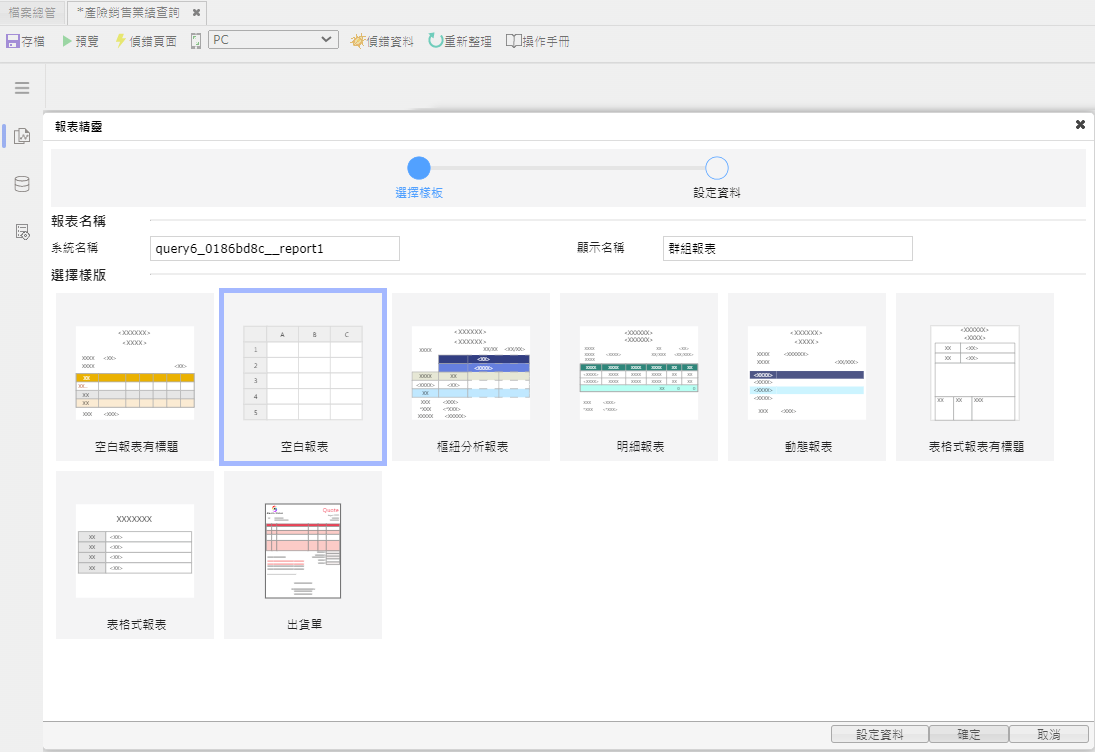Viewport: 1095px width, 752px height.
Task: Switch to the 產險銷售業績查詢 tab
Action: click(128, 13)
